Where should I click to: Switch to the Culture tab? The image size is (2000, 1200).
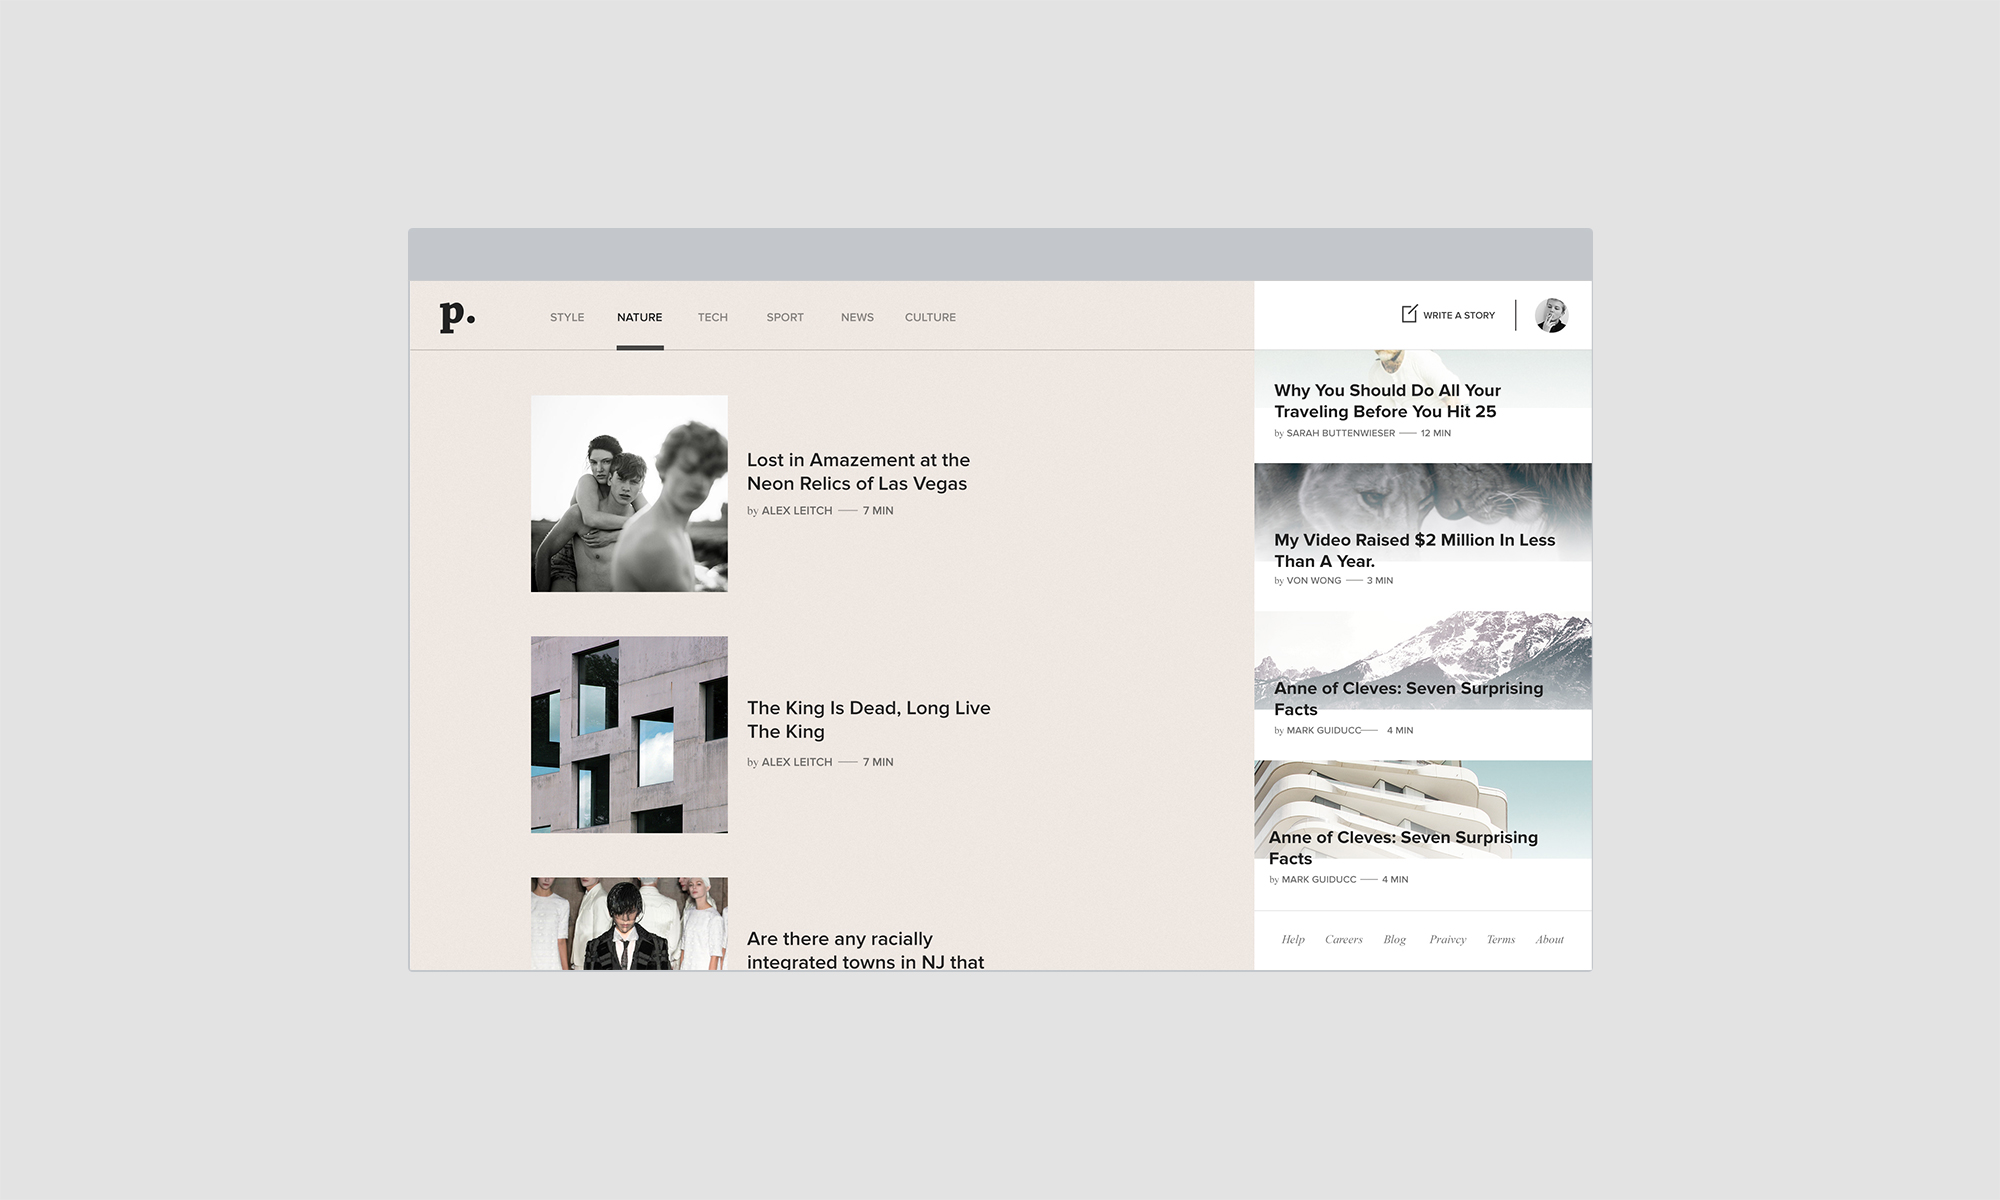[930, 317]
